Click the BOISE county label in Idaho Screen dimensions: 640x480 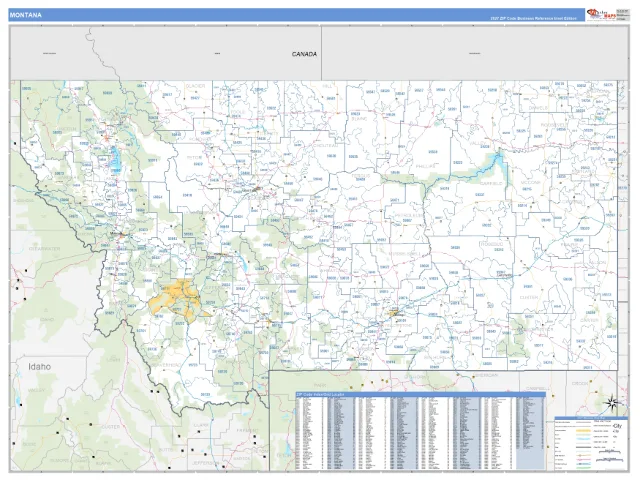coord(29,444)
